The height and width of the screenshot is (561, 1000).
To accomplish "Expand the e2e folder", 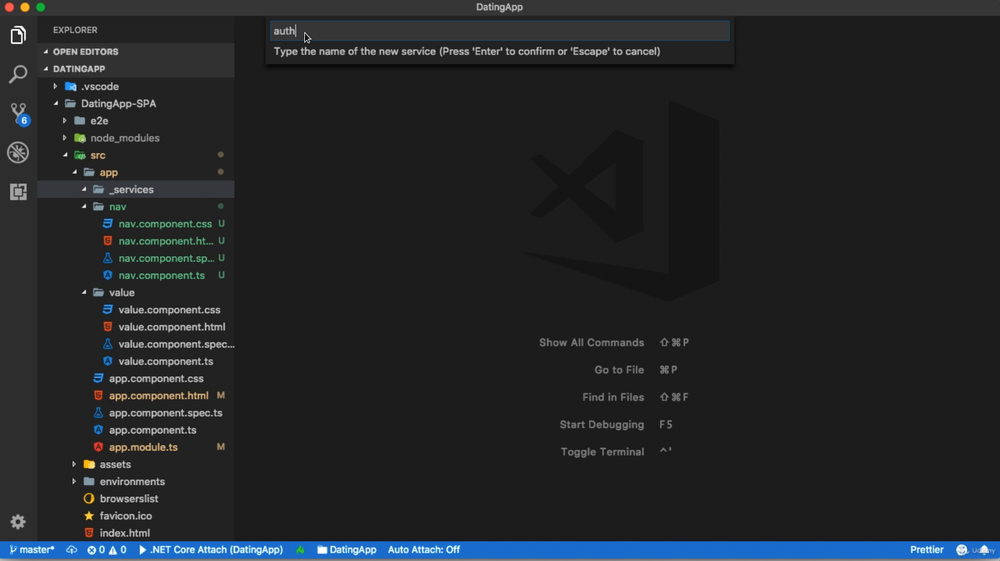I will click(136, 120).
